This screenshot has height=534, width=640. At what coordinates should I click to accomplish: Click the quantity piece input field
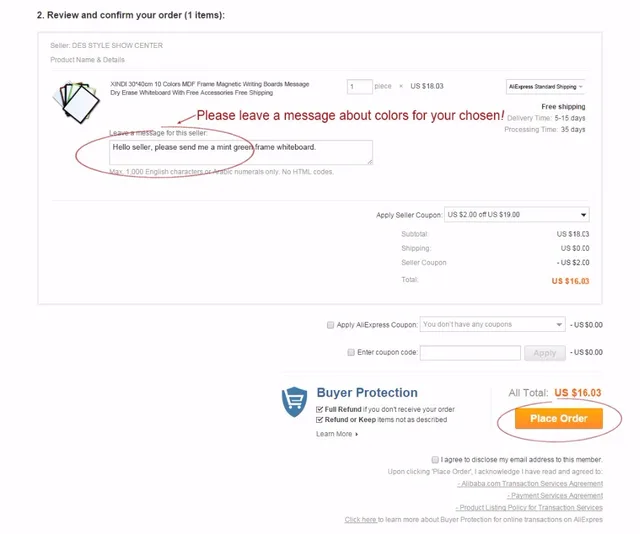(360, 87)
